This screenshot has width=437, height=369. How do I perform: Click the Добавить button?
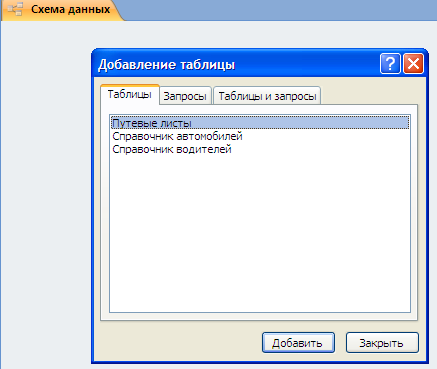[298, 342]
